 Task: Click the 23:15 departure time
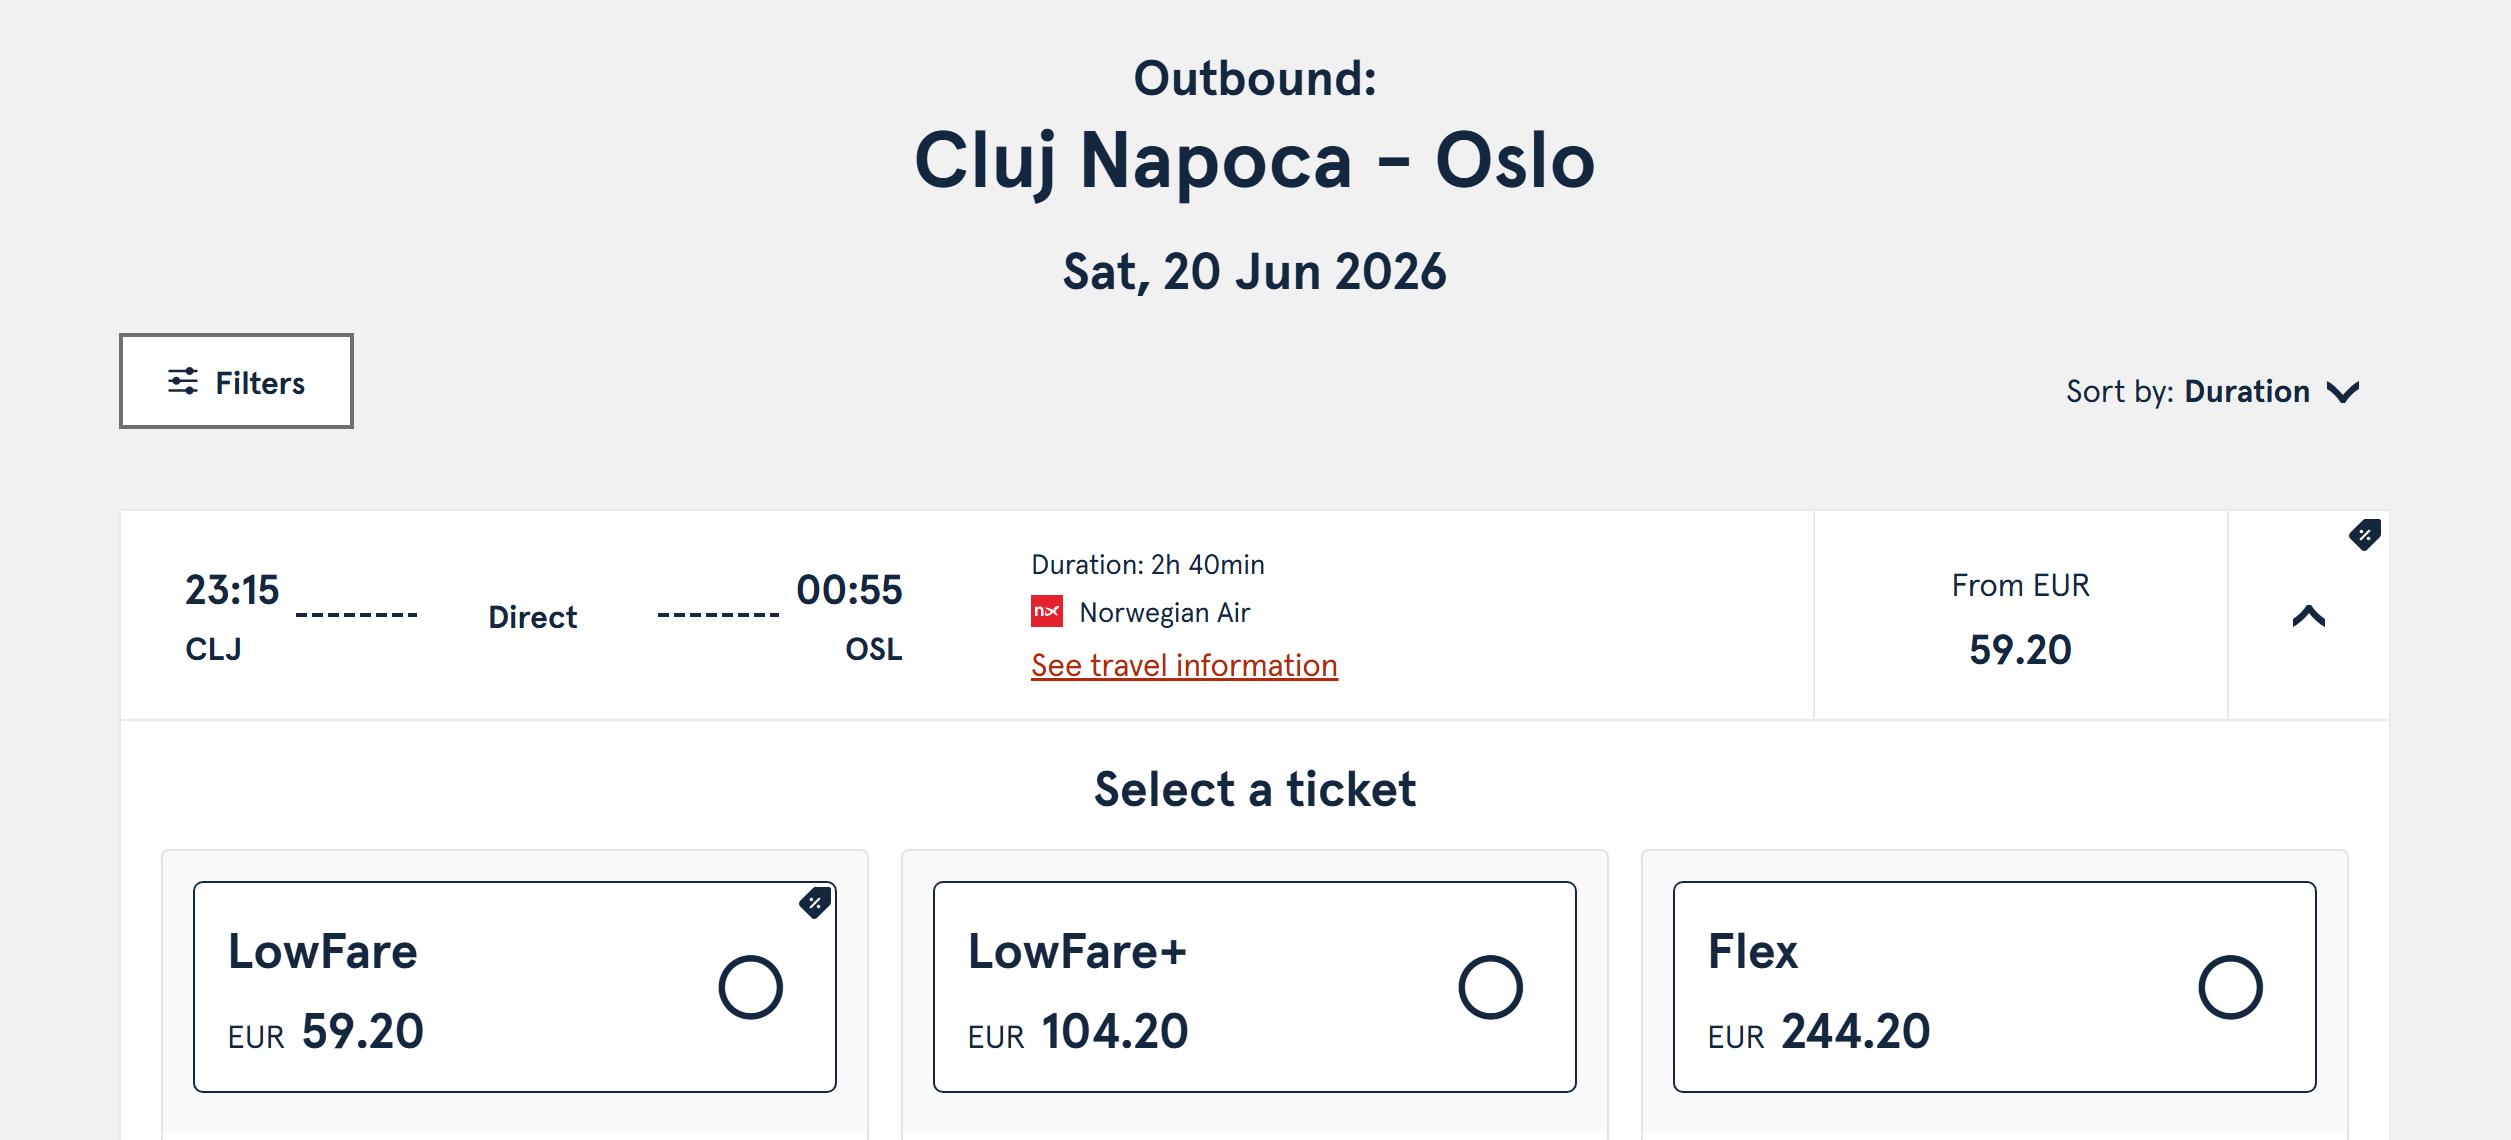coord(232,590)
